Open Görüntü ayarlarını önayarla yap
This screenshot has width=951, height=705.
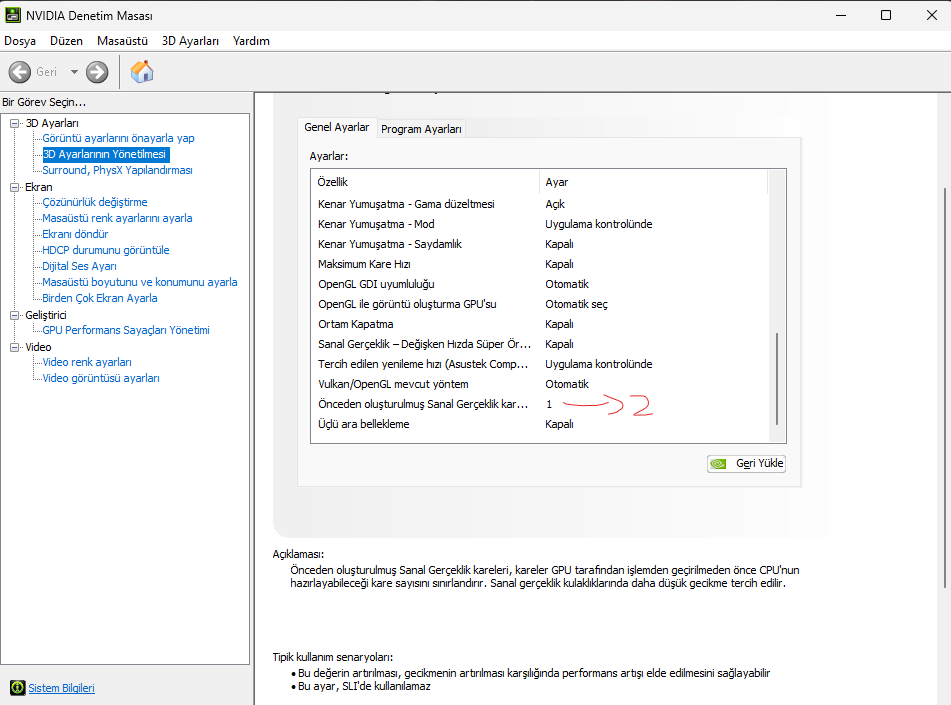click(x=118, y=138)
